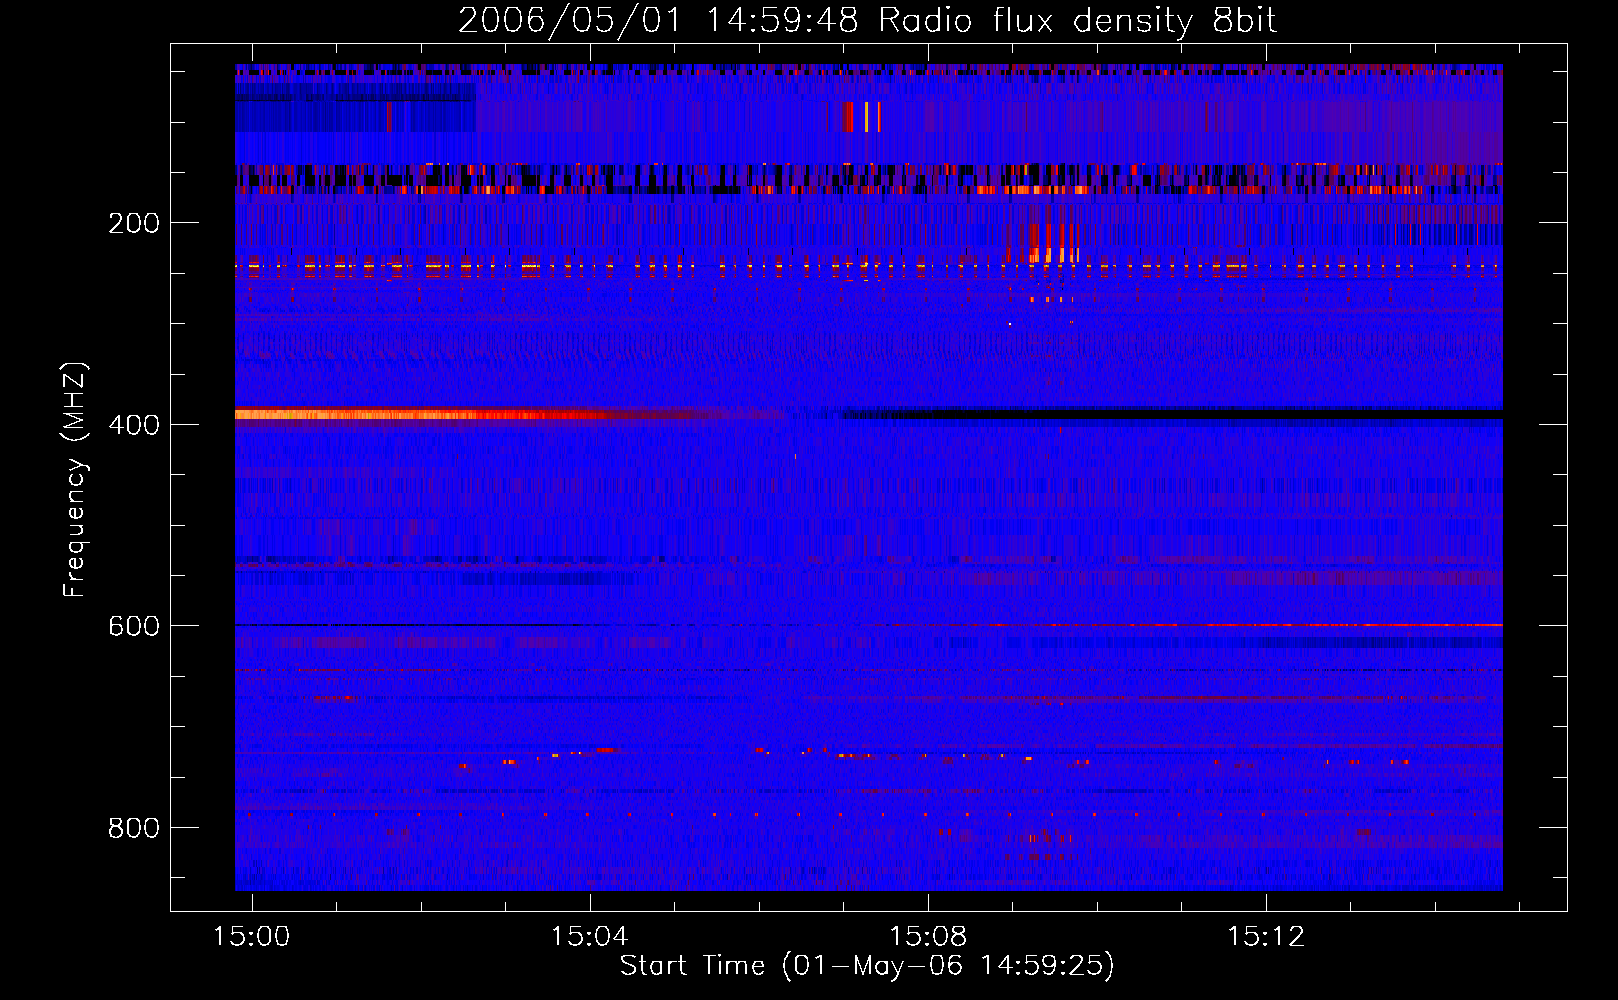Viewport: 1618px width, 1000px height.
Task: Click the 15:08 time tick label
Action: [x=928, y=936]
